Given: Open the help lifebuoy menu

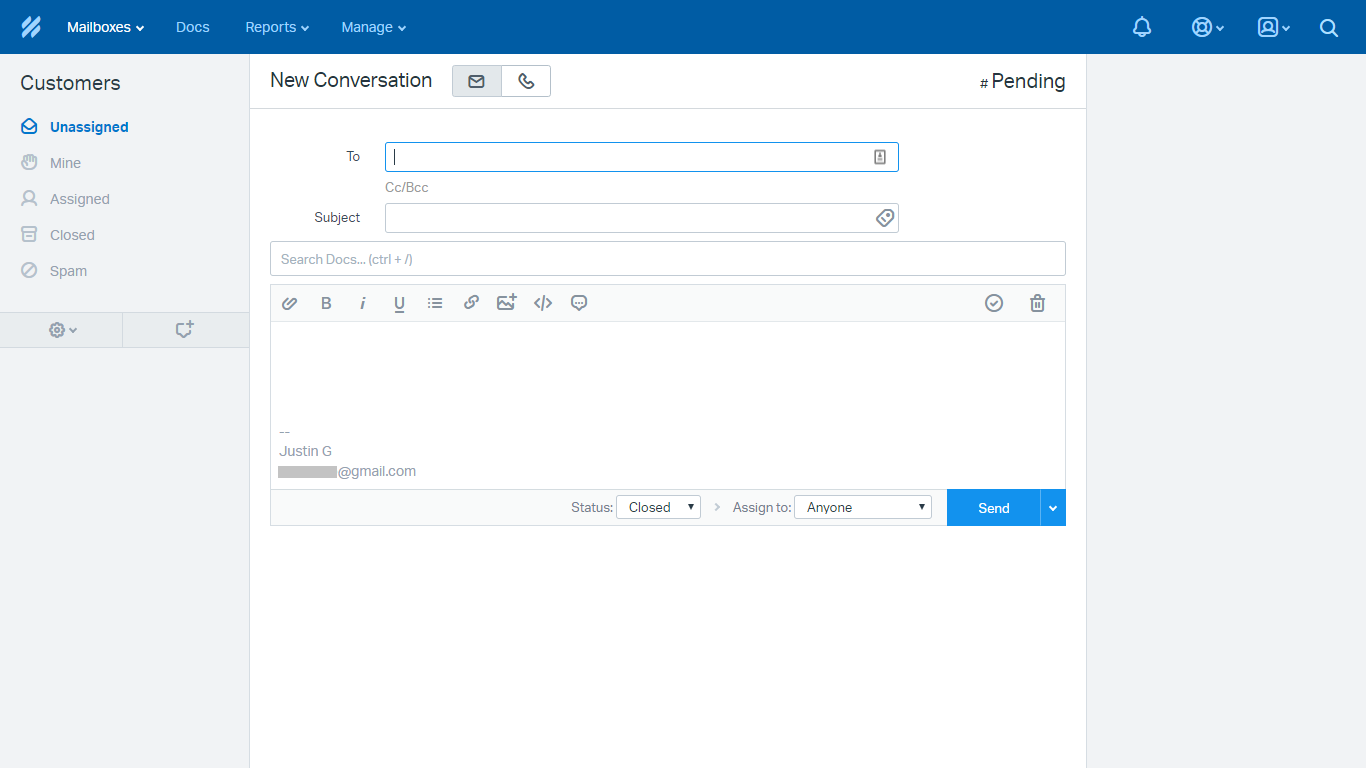Looking at the screenshot, I should 1208,27.
